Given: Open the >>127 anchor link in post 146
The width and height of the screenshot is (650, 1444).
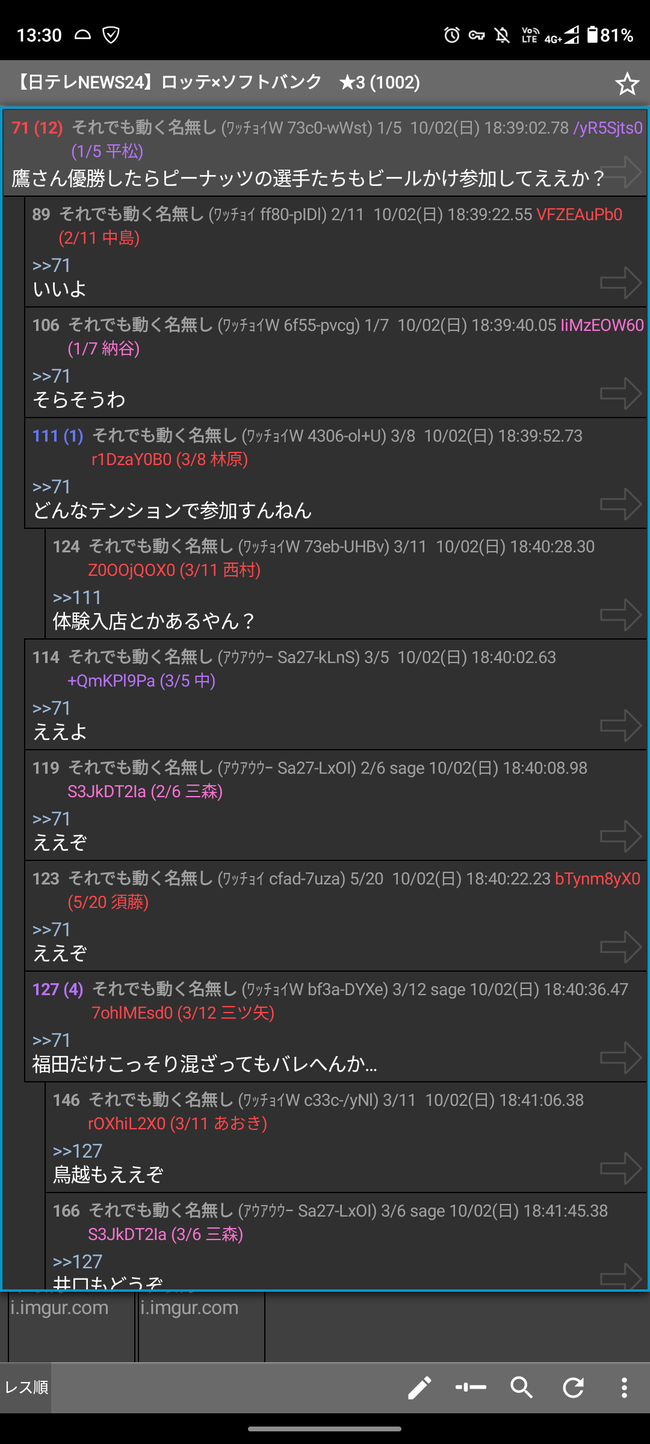Looking at the screenshot, I should click(77, 1151).
